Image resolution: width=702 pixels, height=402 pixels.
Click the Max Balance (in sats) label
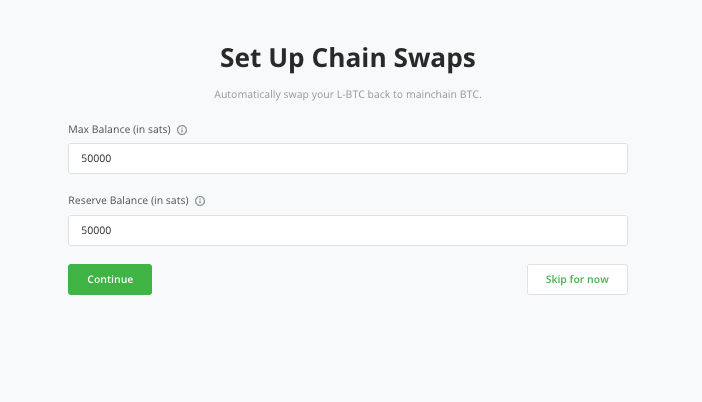pos(120,129)
